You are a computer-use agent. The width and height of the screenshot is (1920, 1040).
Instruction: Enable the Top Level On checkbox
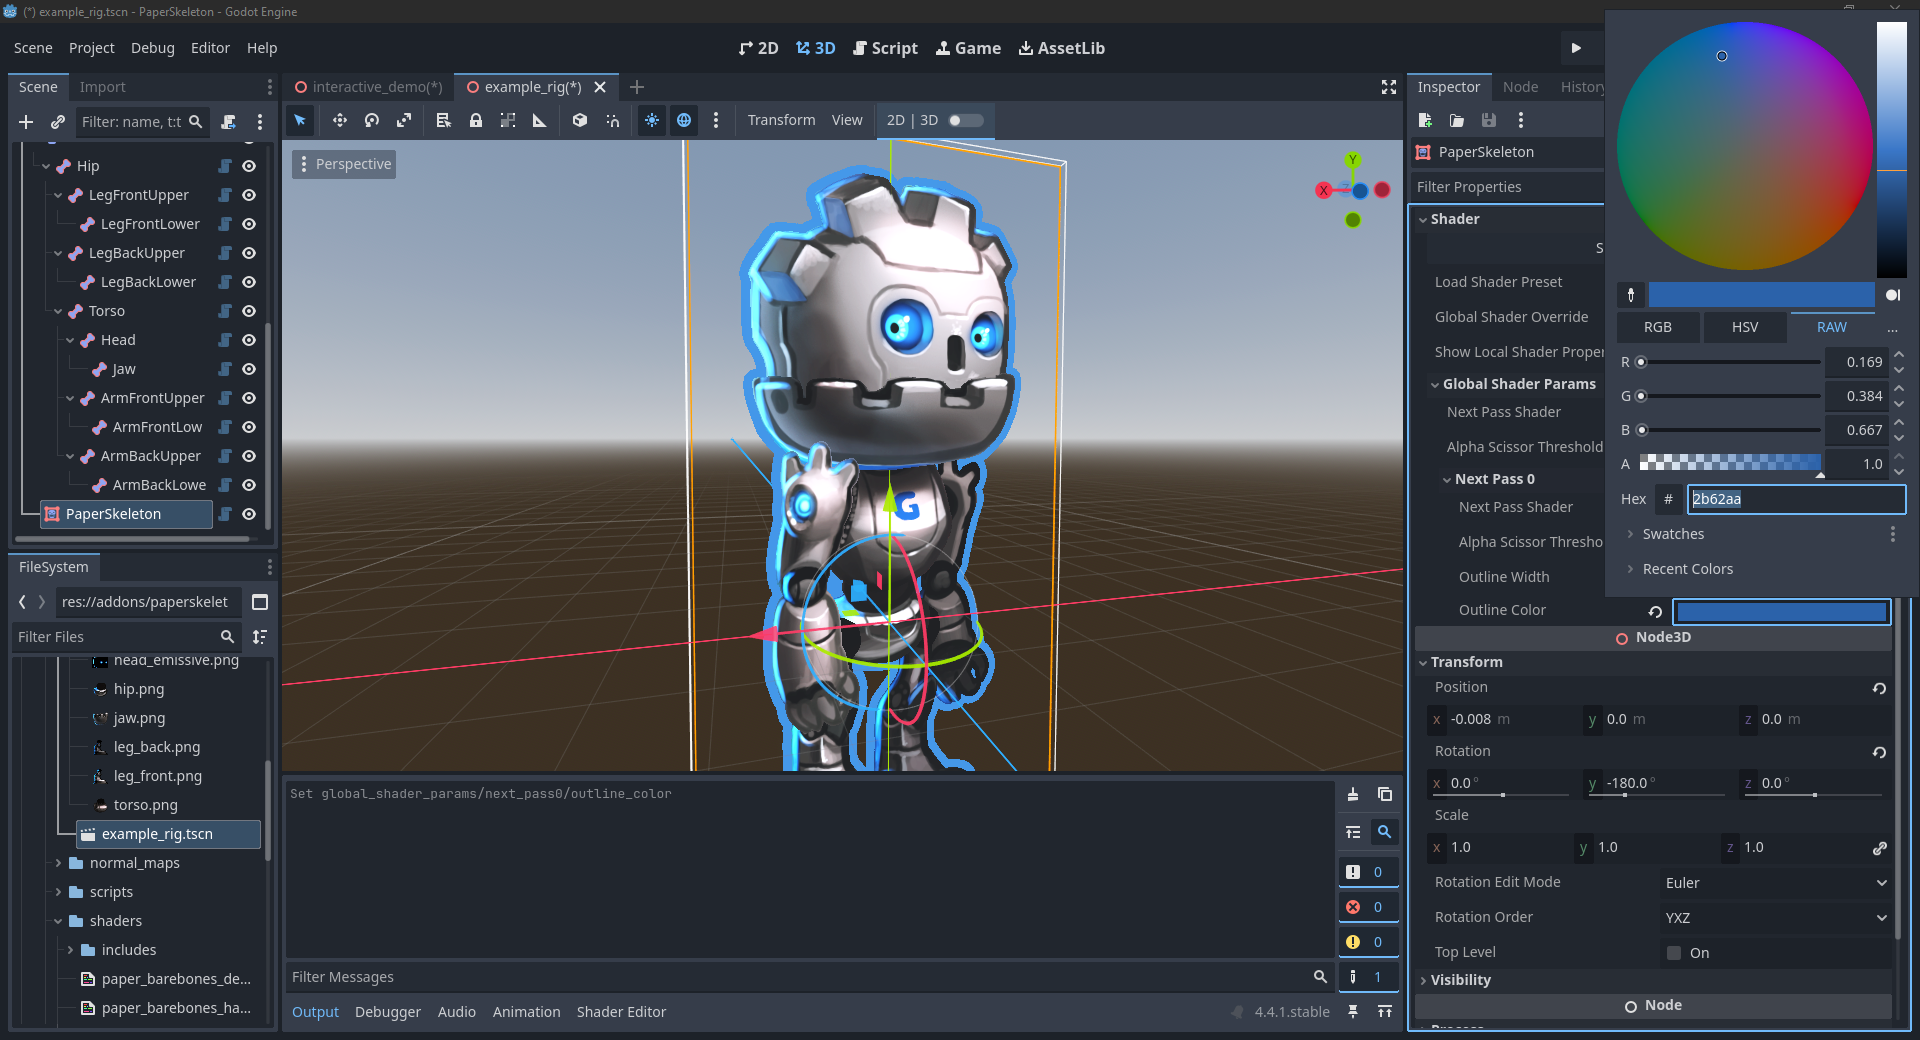click(x=1674, y=953)
